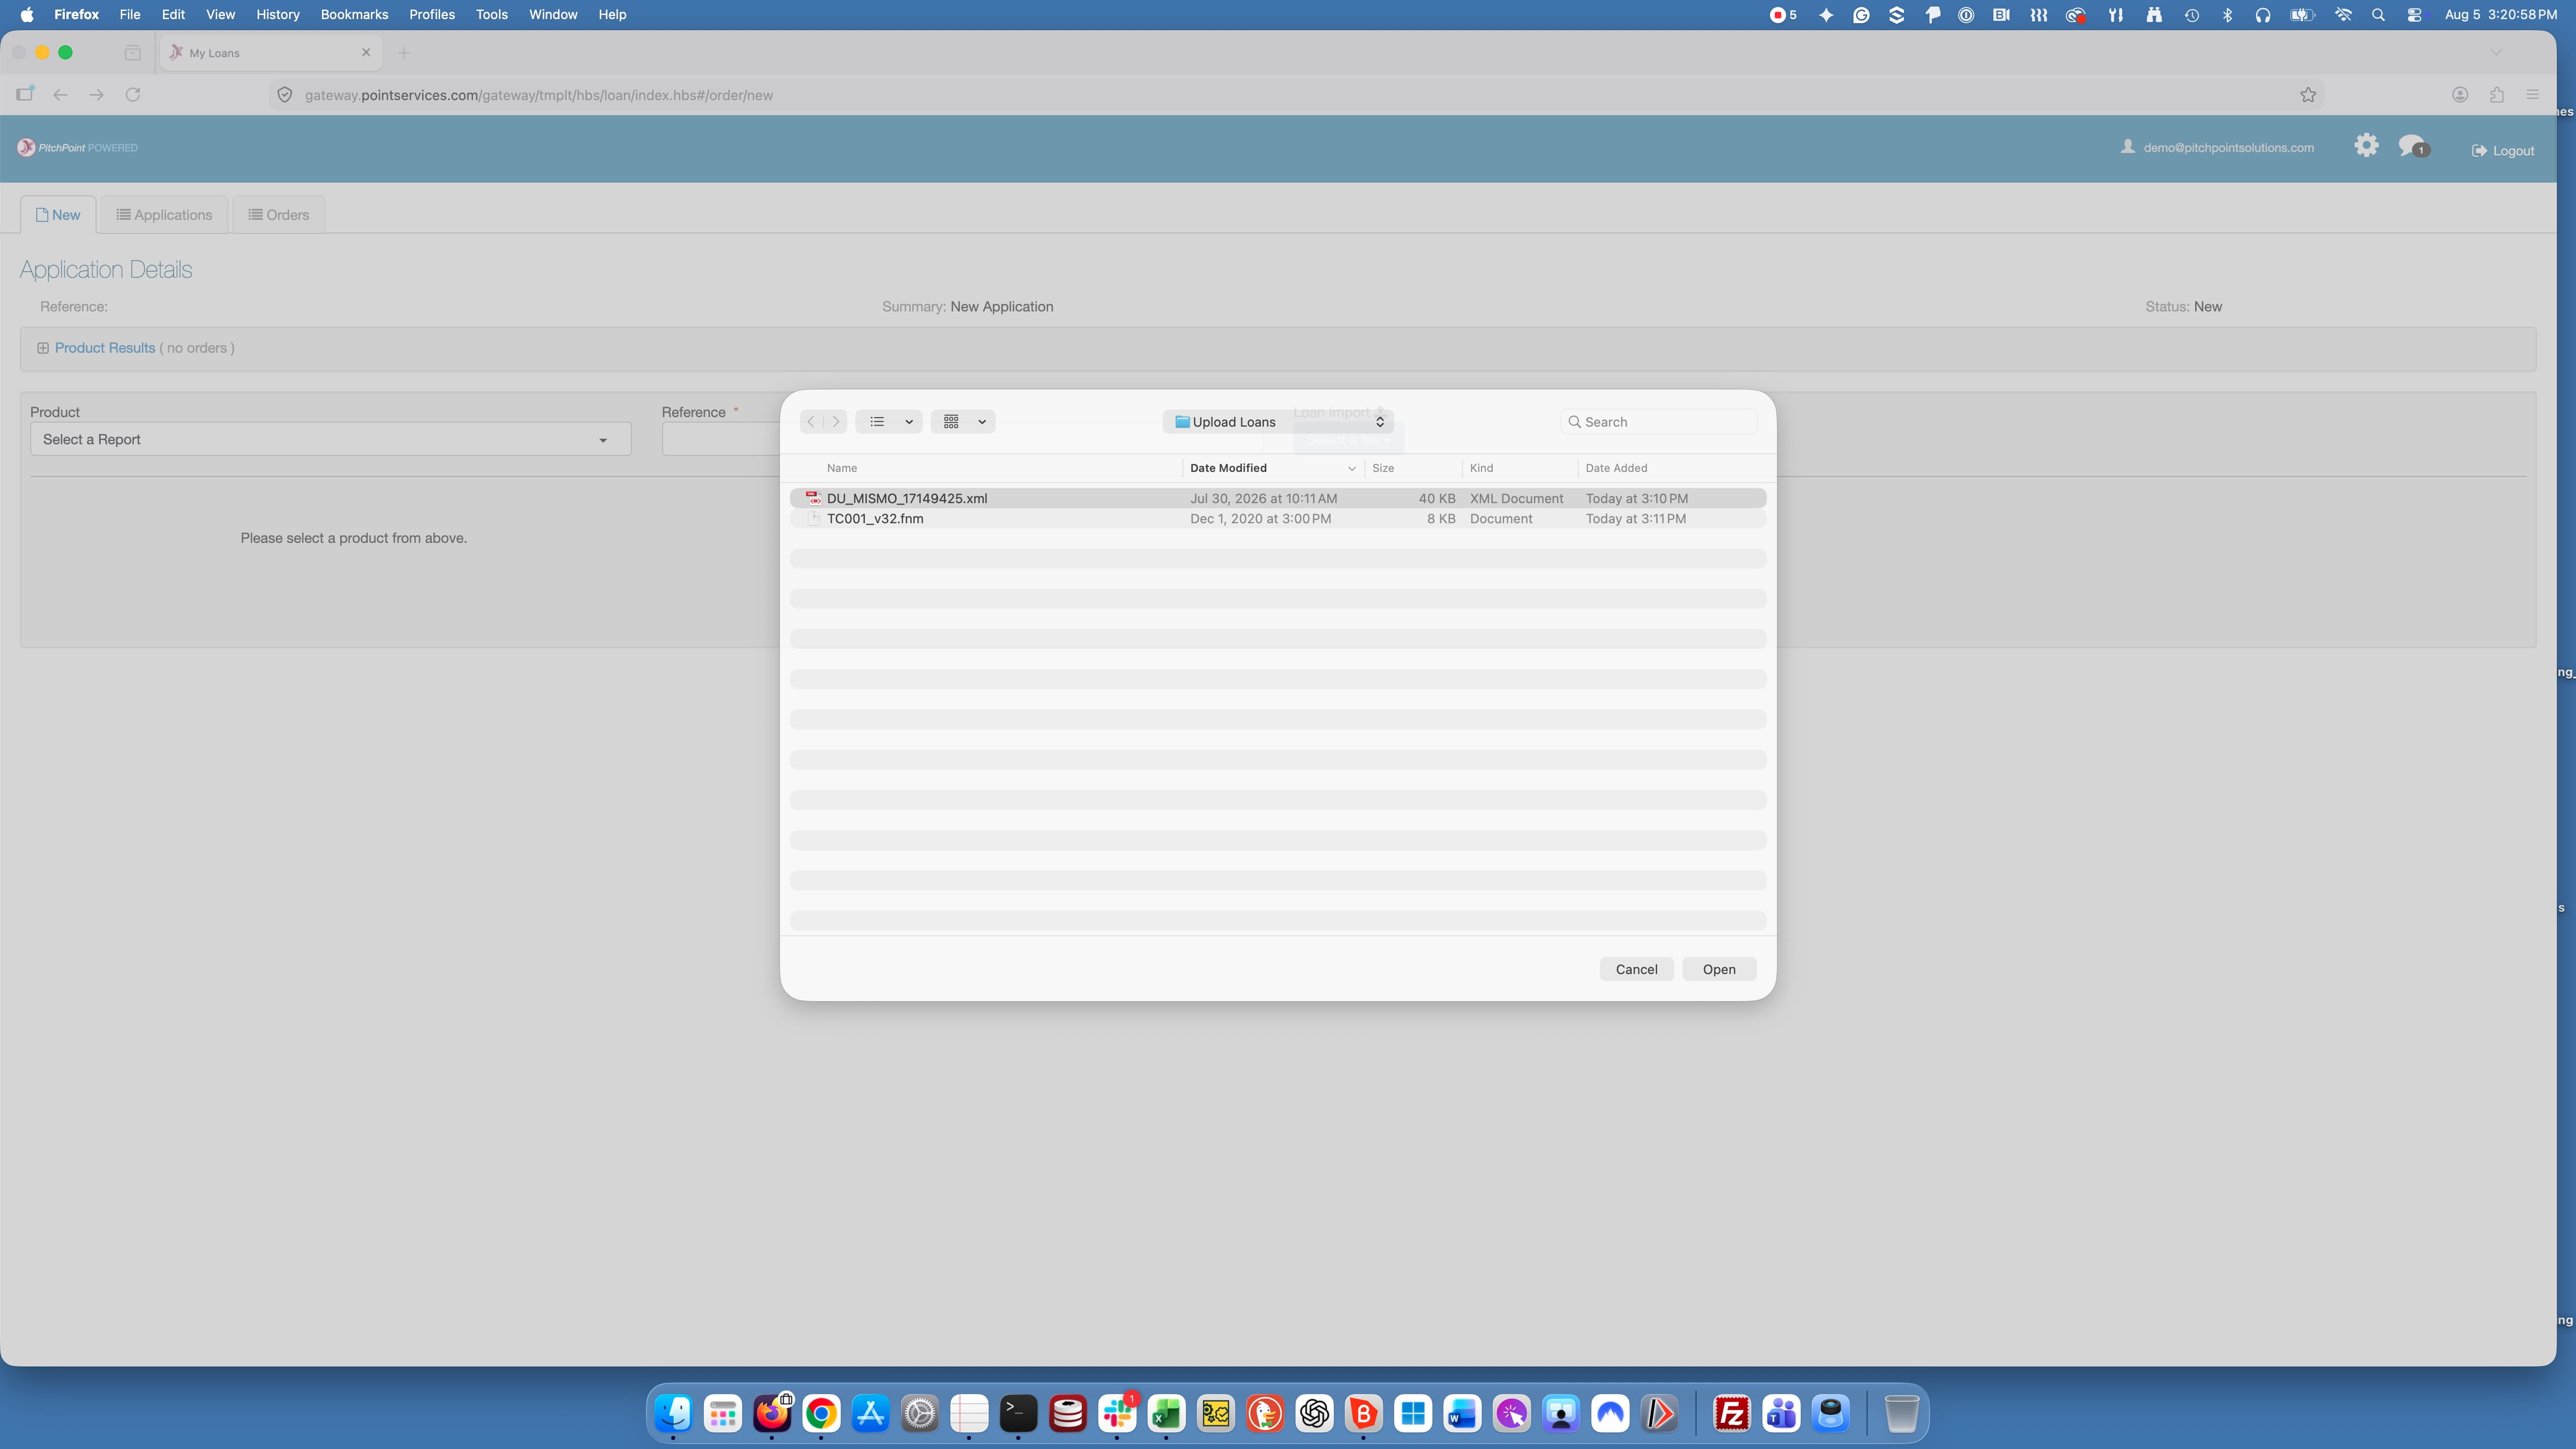This screenshot has height=1449, width=2576.
Task: Open Terminal from the Dock
Action: 1018,1414
